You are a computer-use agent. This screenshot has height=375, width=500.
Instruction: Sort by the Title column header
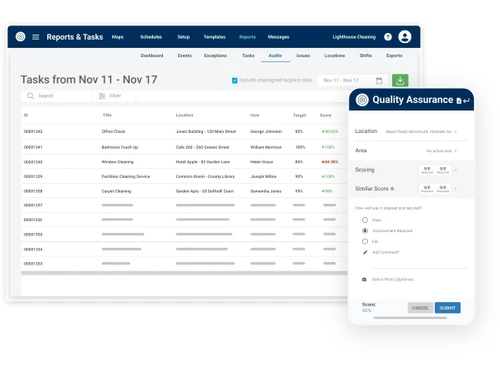(107, 115)
